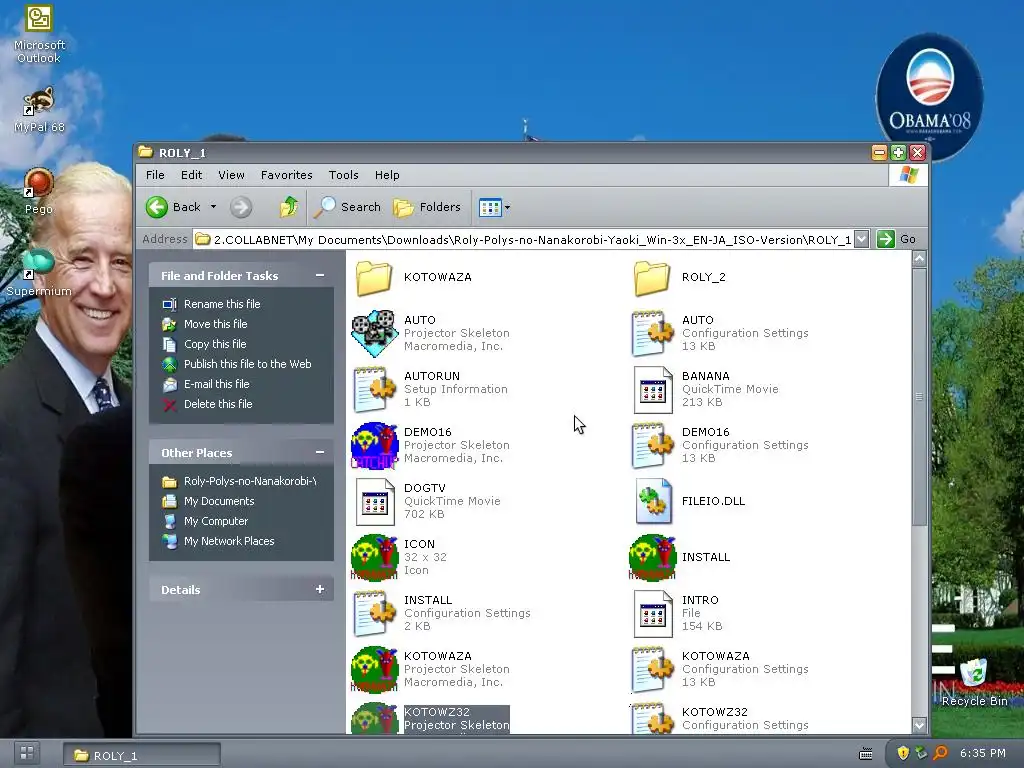This screenshot has width=1024, height=768.
Task: Click the Go button
Action: coord(897,239)
